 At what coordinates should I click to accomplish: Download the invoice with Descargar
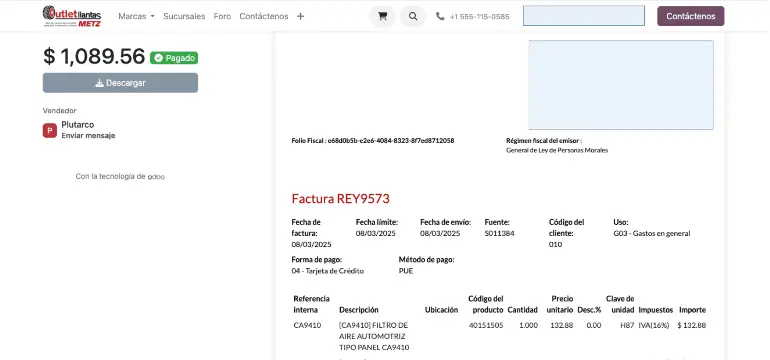120,83
